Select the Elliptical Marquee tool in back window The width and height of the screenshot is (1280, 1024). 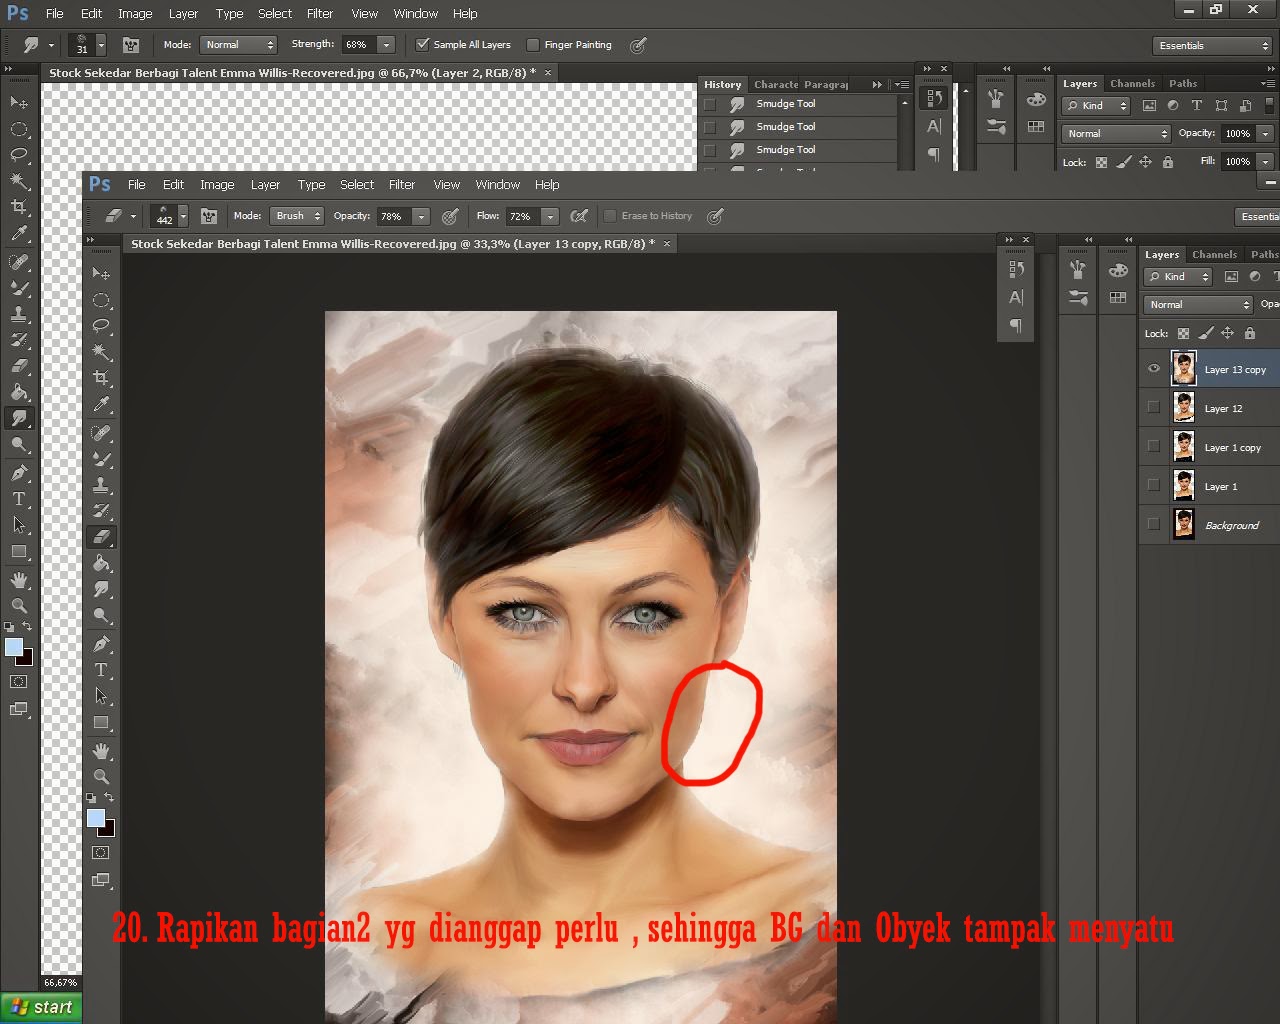(x=19, y=129)
